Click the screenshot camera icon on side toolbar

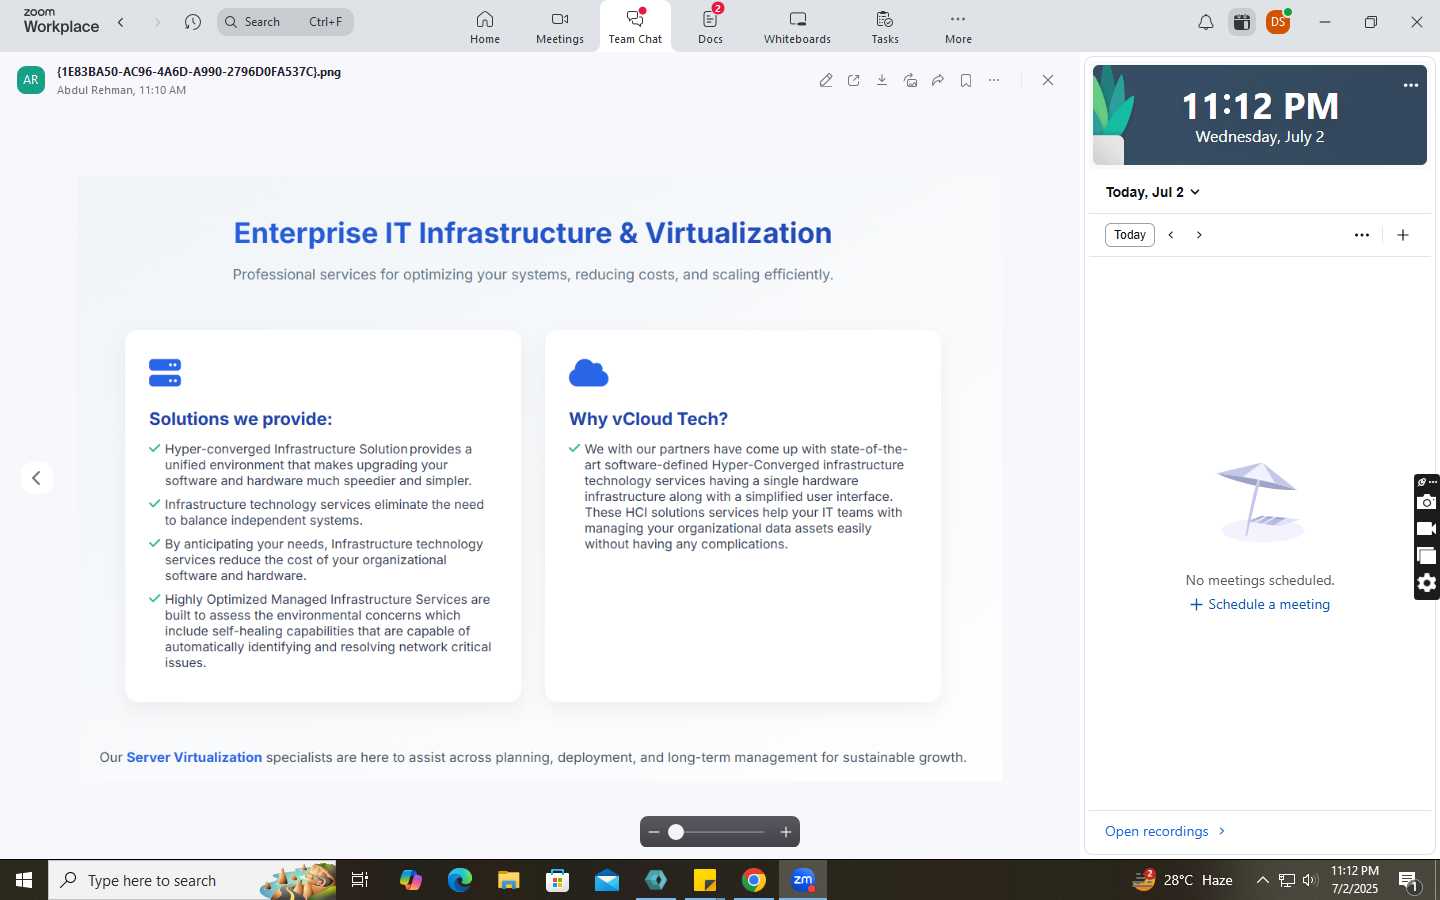(1427, 502)
